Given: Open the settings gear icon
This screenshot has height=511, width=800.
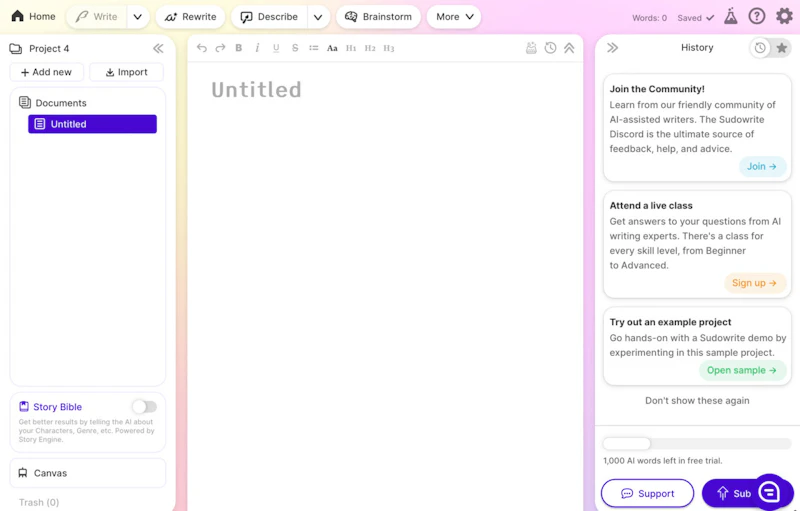Looking at the screenshot, I should pyautogui.click(x=784, y=16).
